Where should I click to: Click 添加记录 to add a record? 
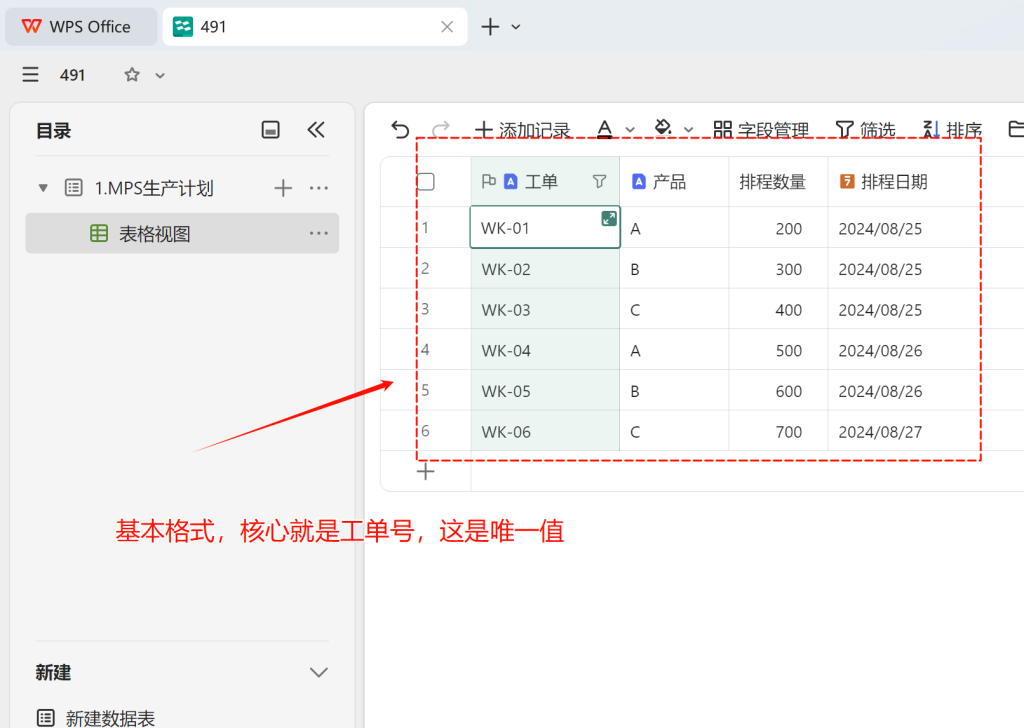522,130
